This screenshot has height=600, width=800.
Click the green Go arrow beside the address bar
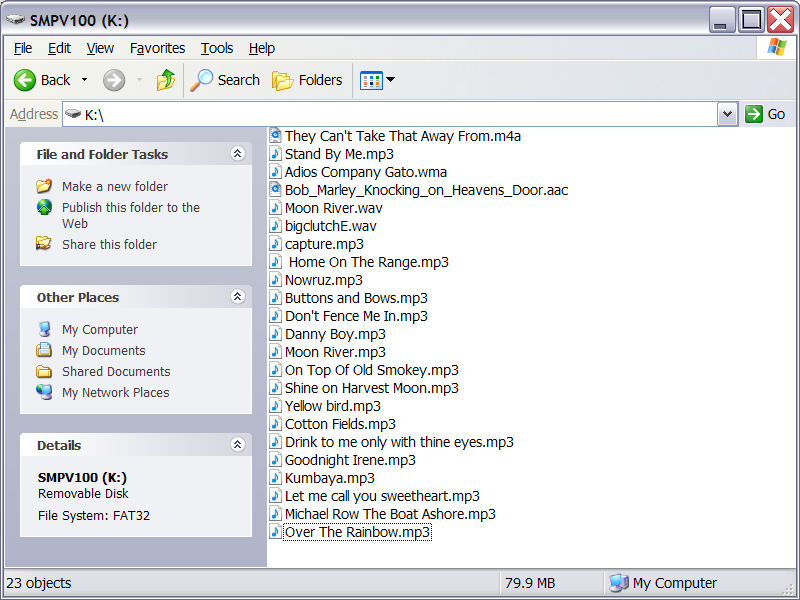pyautogui.click(x=754, y=114)
